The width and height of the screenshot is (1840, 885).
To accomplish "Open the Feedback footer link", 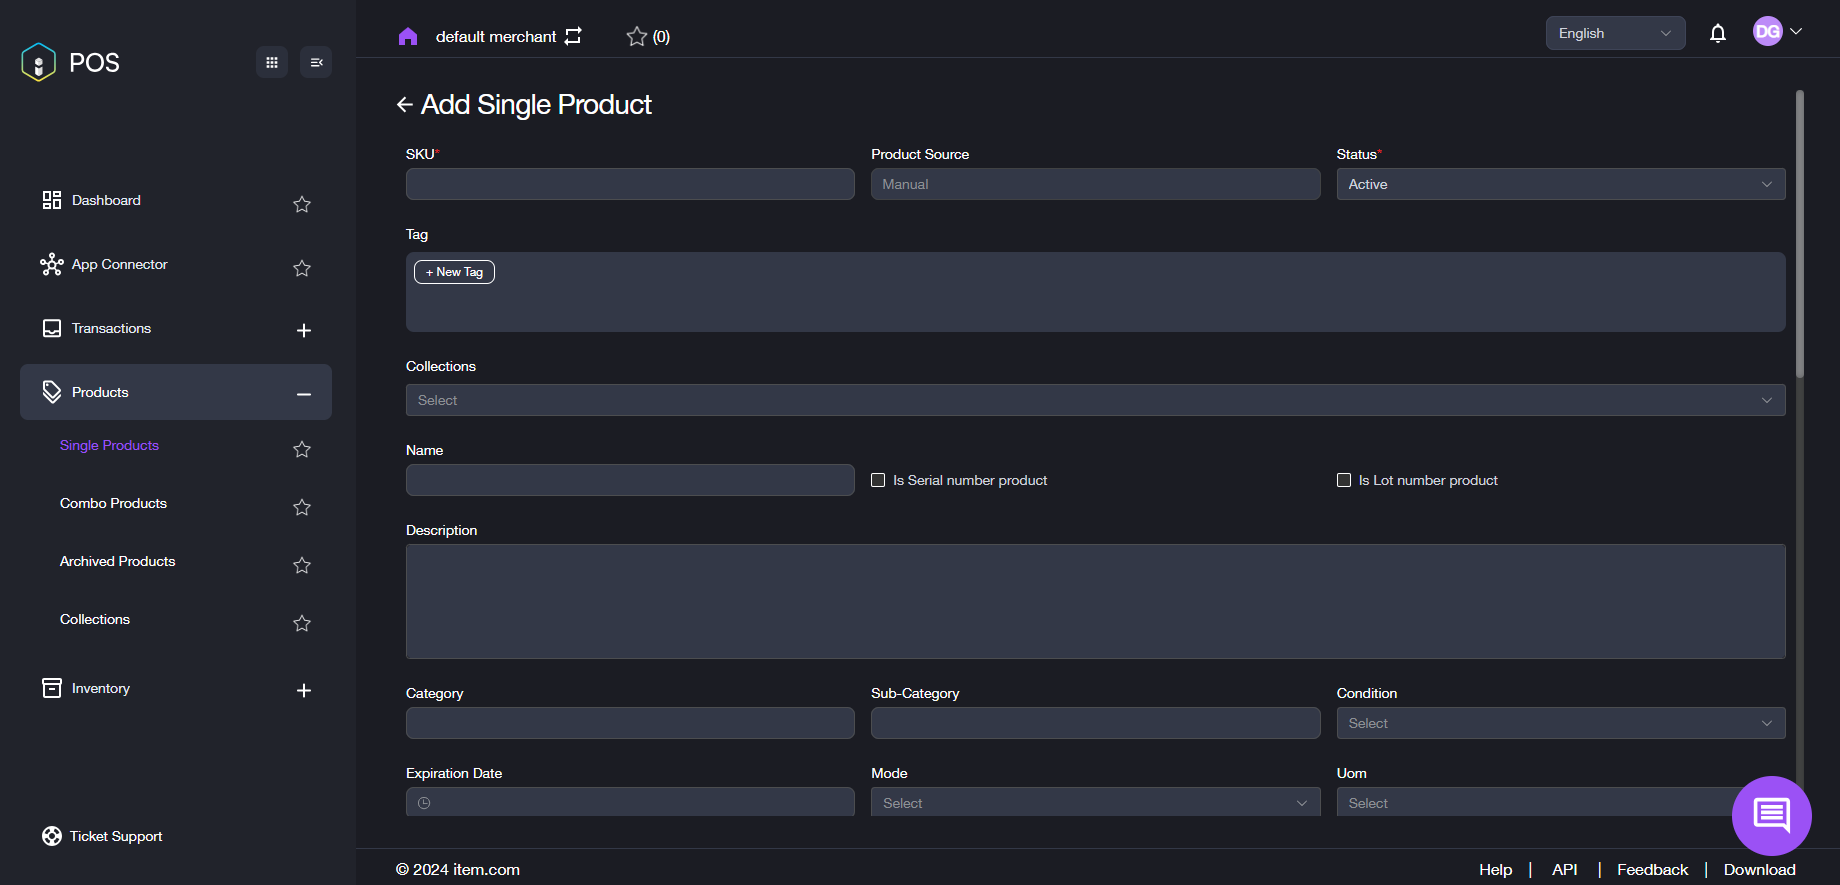I will 1652,870.
